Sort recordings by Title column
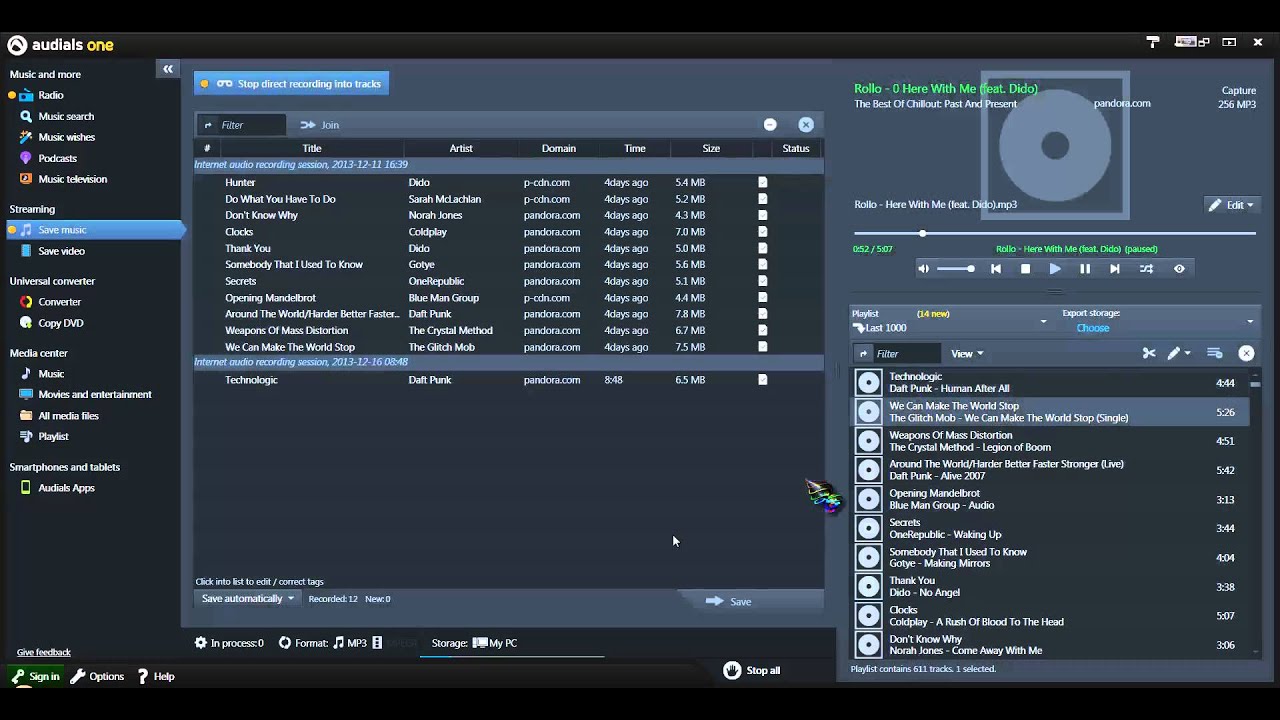 click(312, 148)
